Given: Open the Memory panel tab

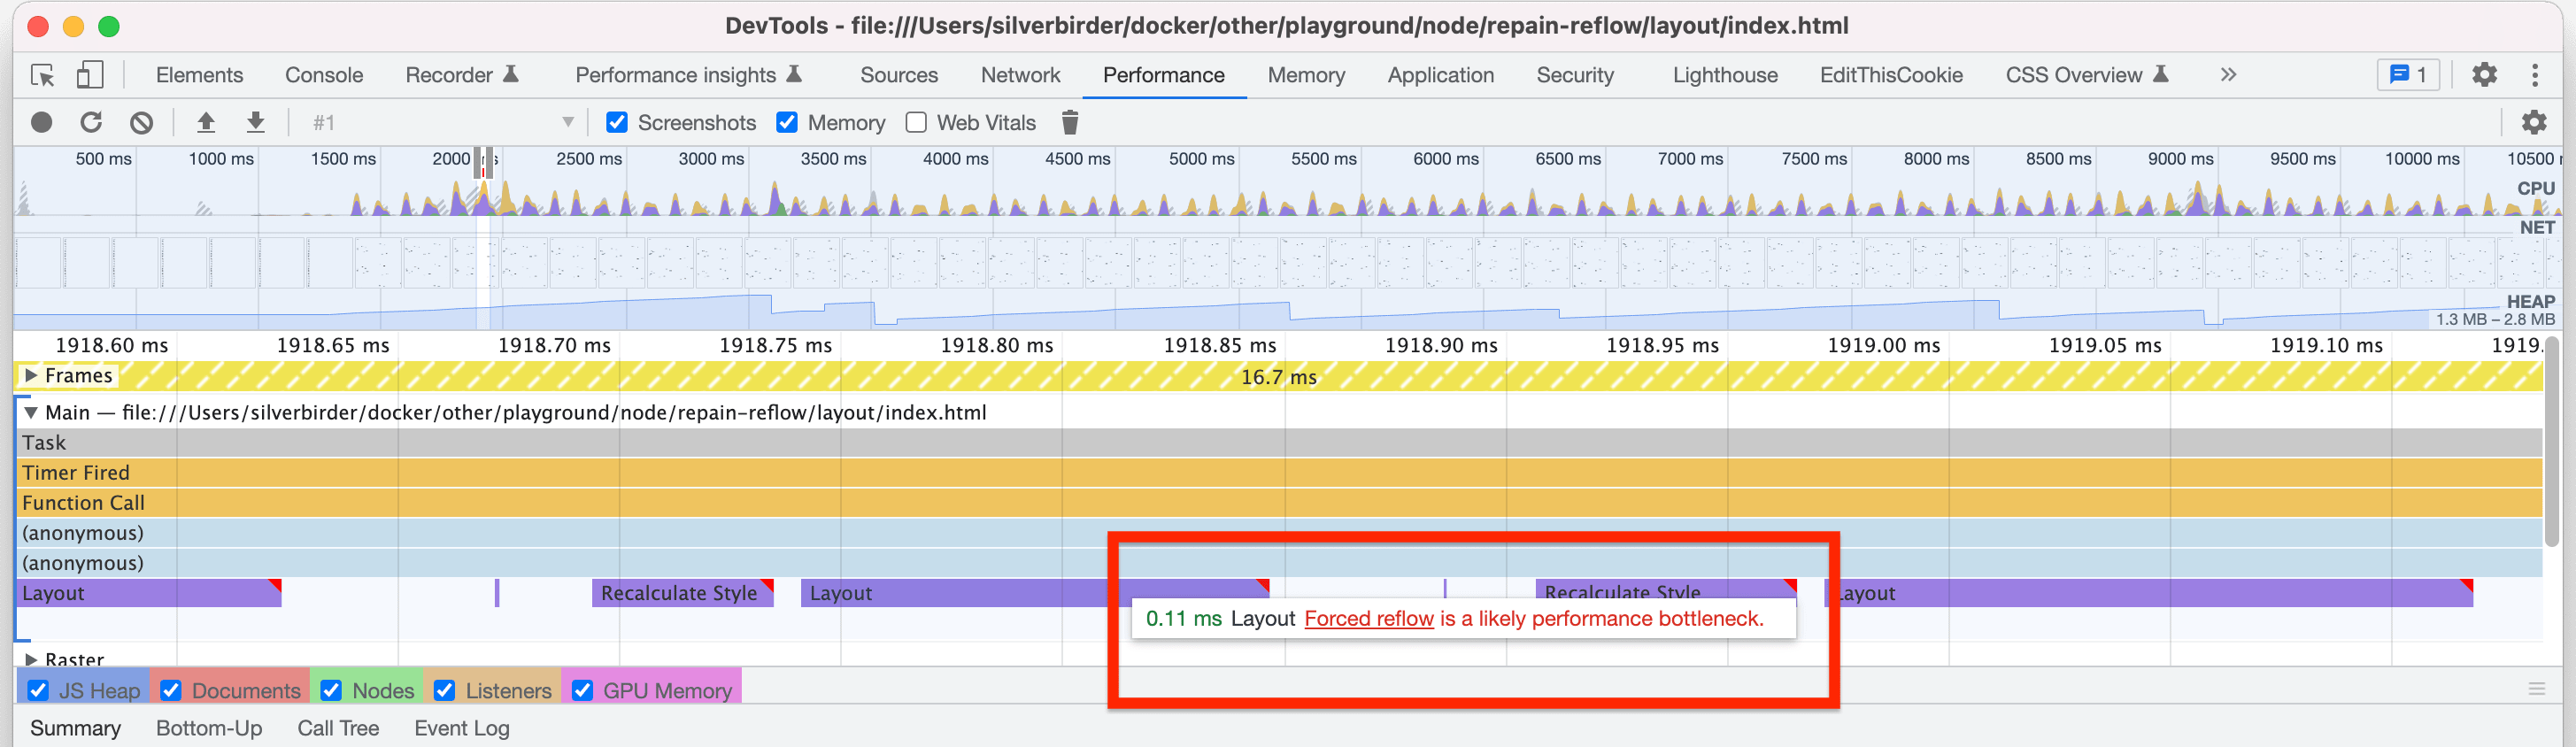Looking at the screenshot, I should [1306, 75].
